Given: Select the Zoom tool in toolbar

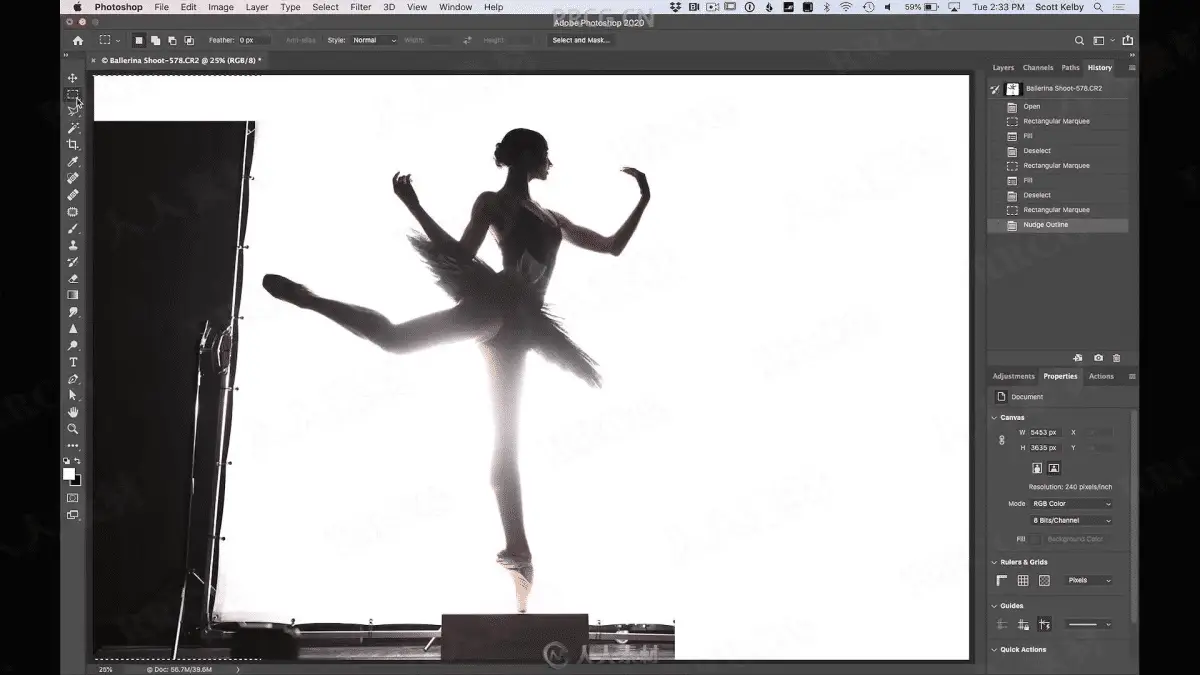Looking at the screenshot, I should pos(73,429).
